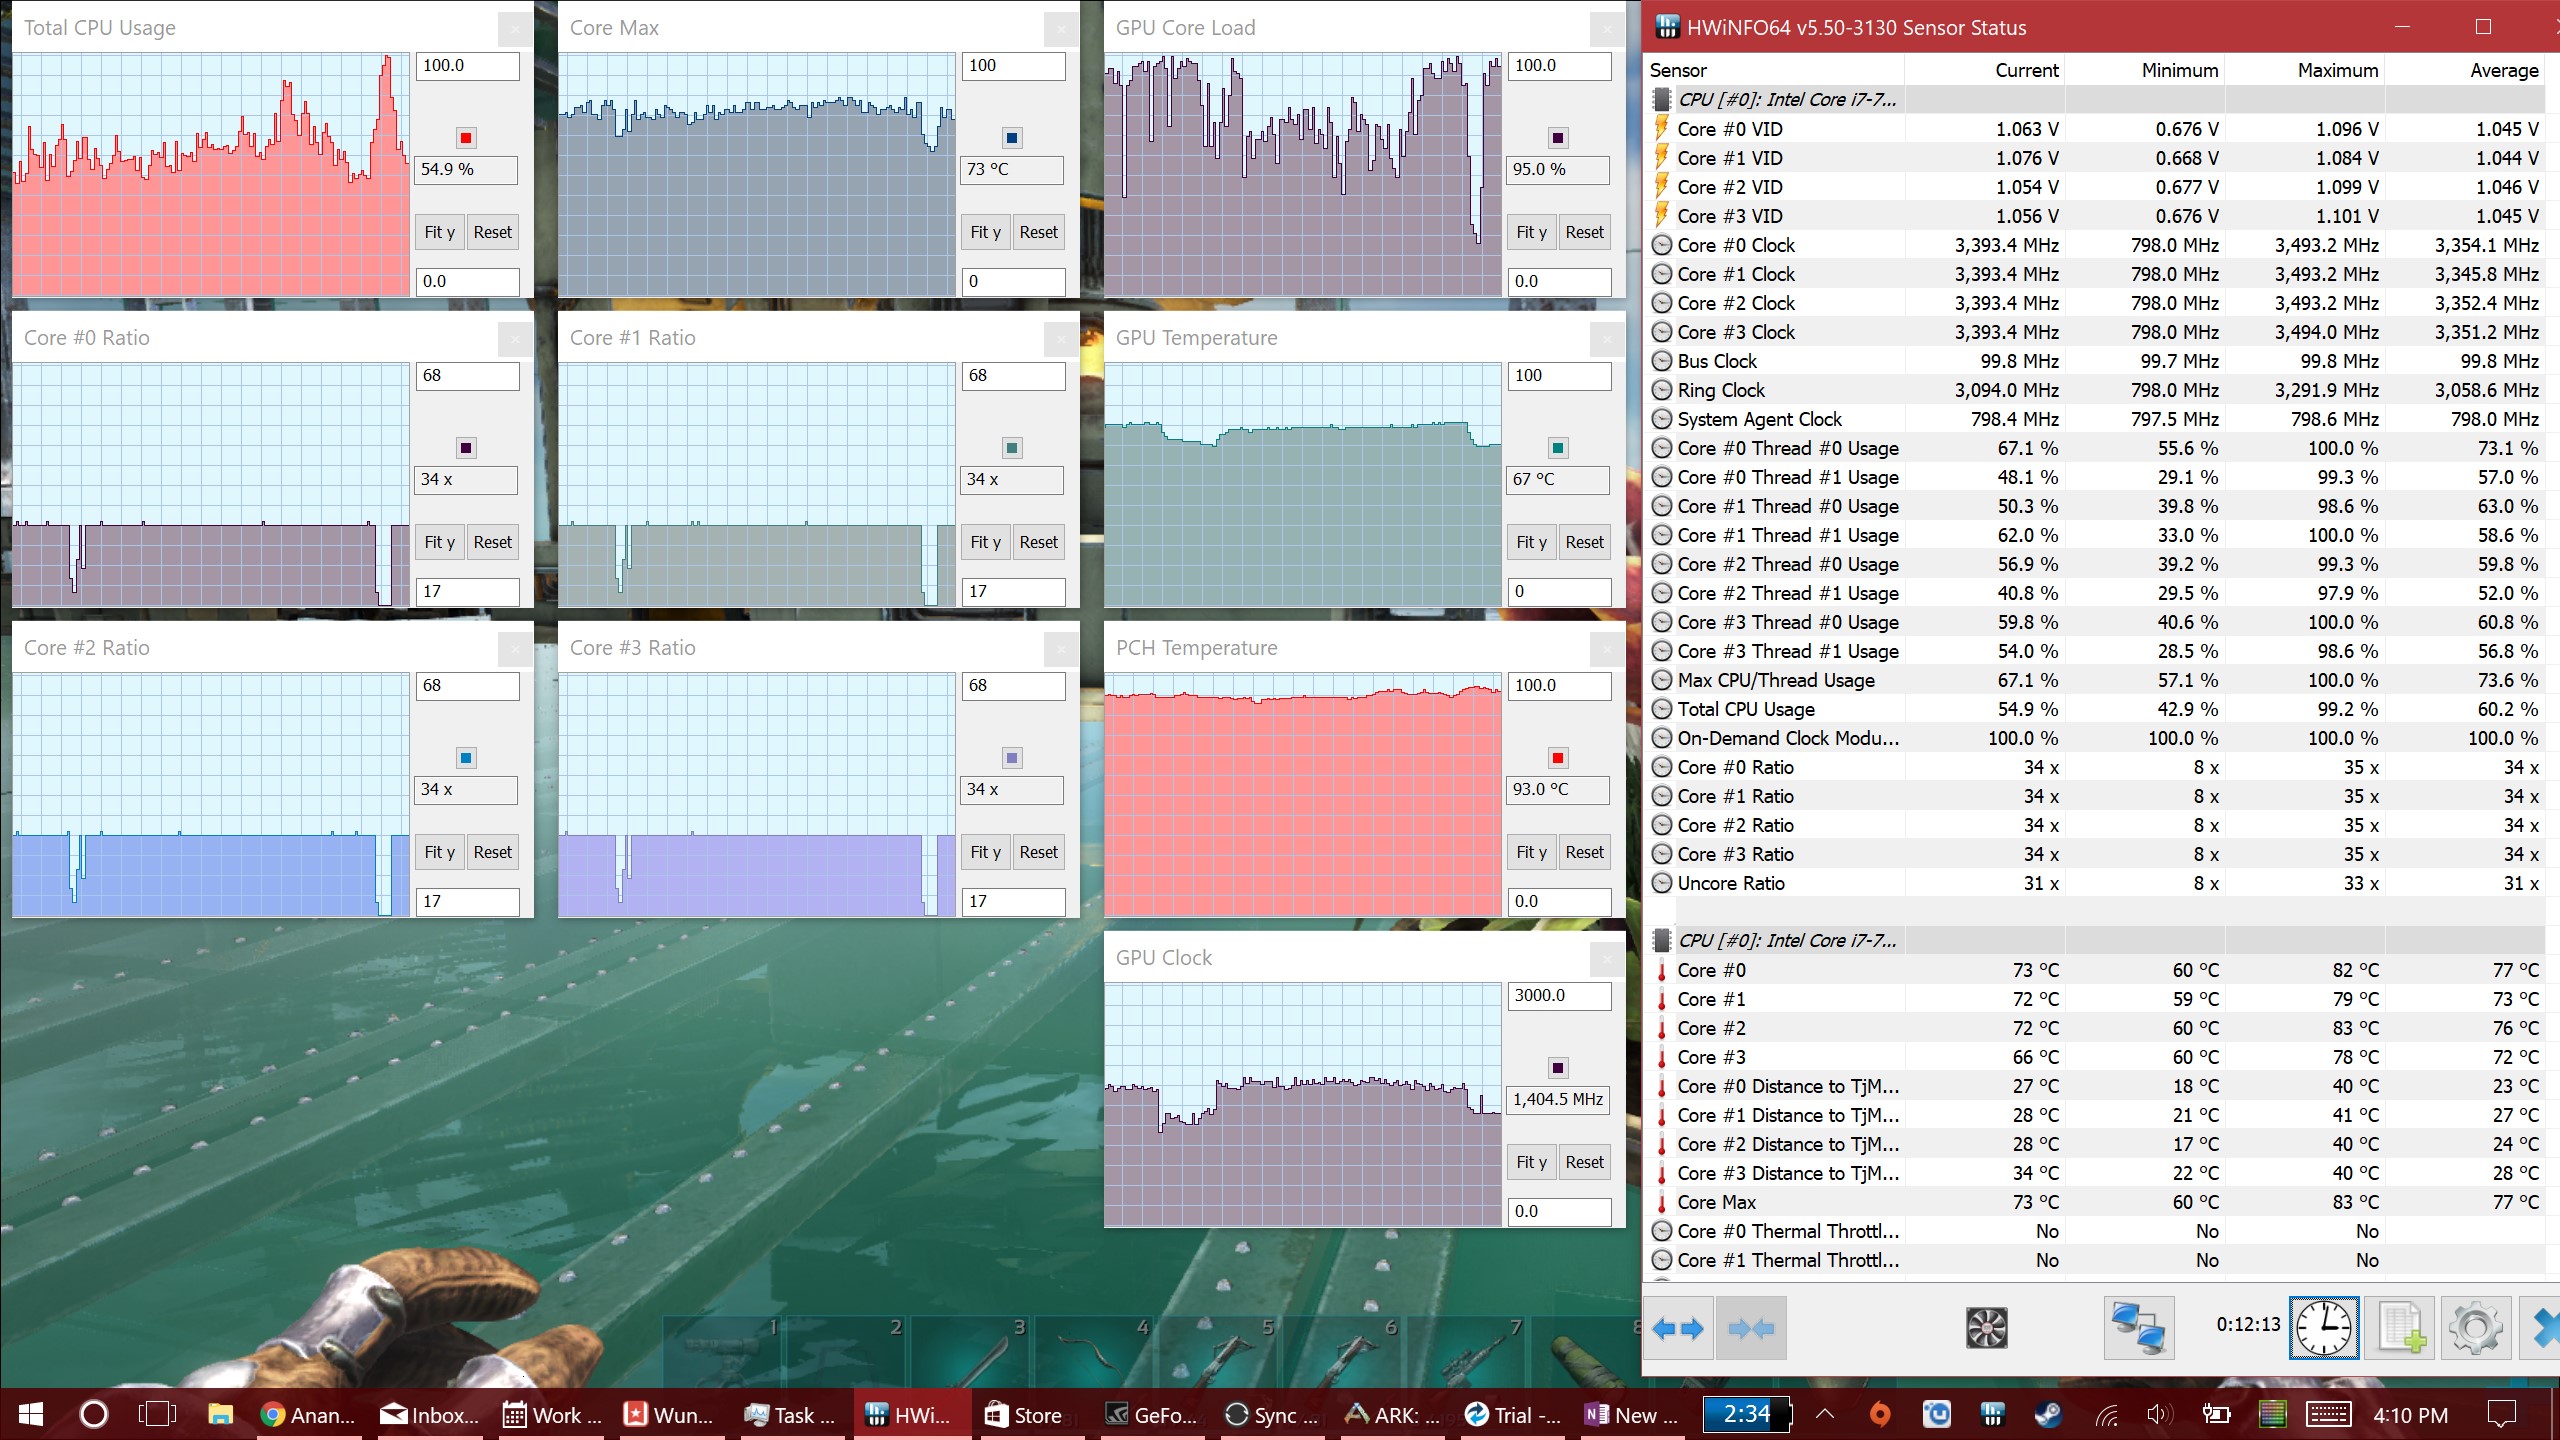
Task: Click max value field 100.0 in Total CPU Usage
Action: pos(467,66)
